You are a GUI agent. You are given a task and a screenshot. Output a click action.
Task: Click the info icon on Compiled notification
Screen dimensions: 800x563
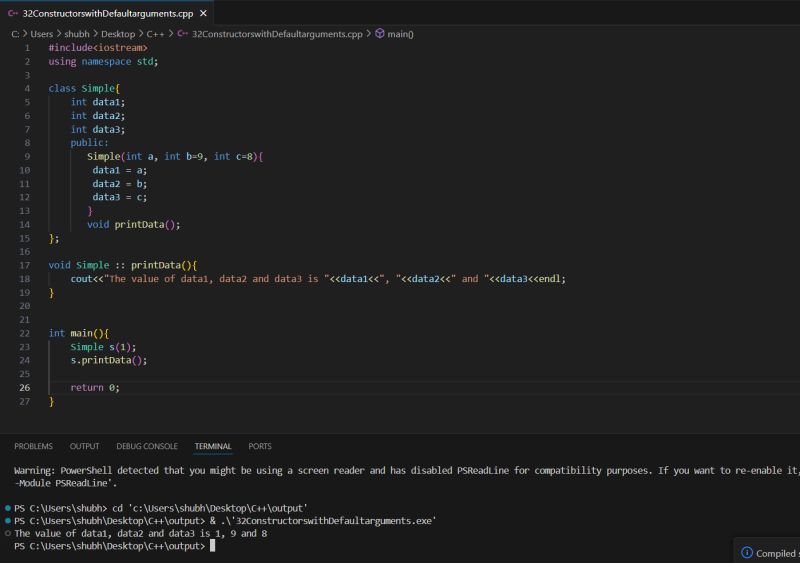[747, 552]
